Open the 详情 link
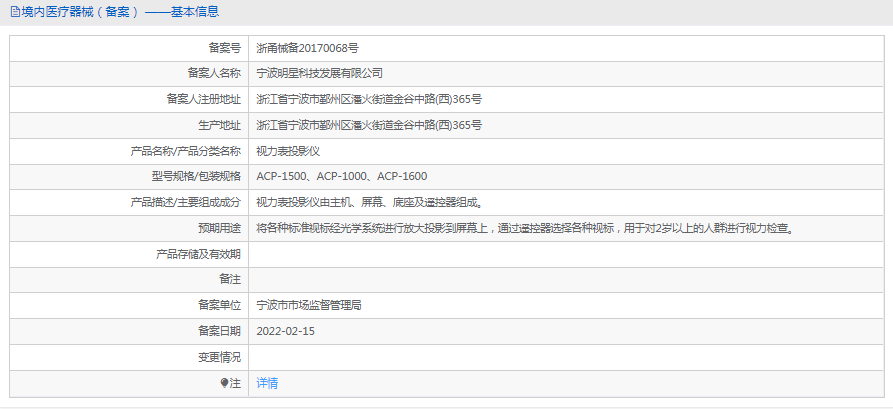The height and width of the screenshot is (409, 893). point(267,383)
